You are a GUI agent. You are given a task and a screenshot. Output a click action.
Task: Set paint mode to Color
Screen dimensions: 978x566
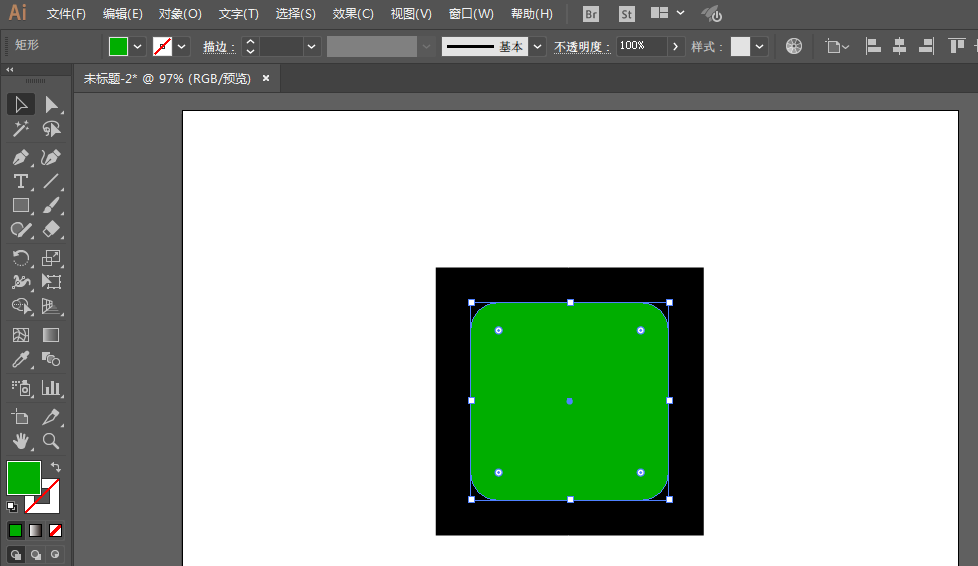pos(16,530)
